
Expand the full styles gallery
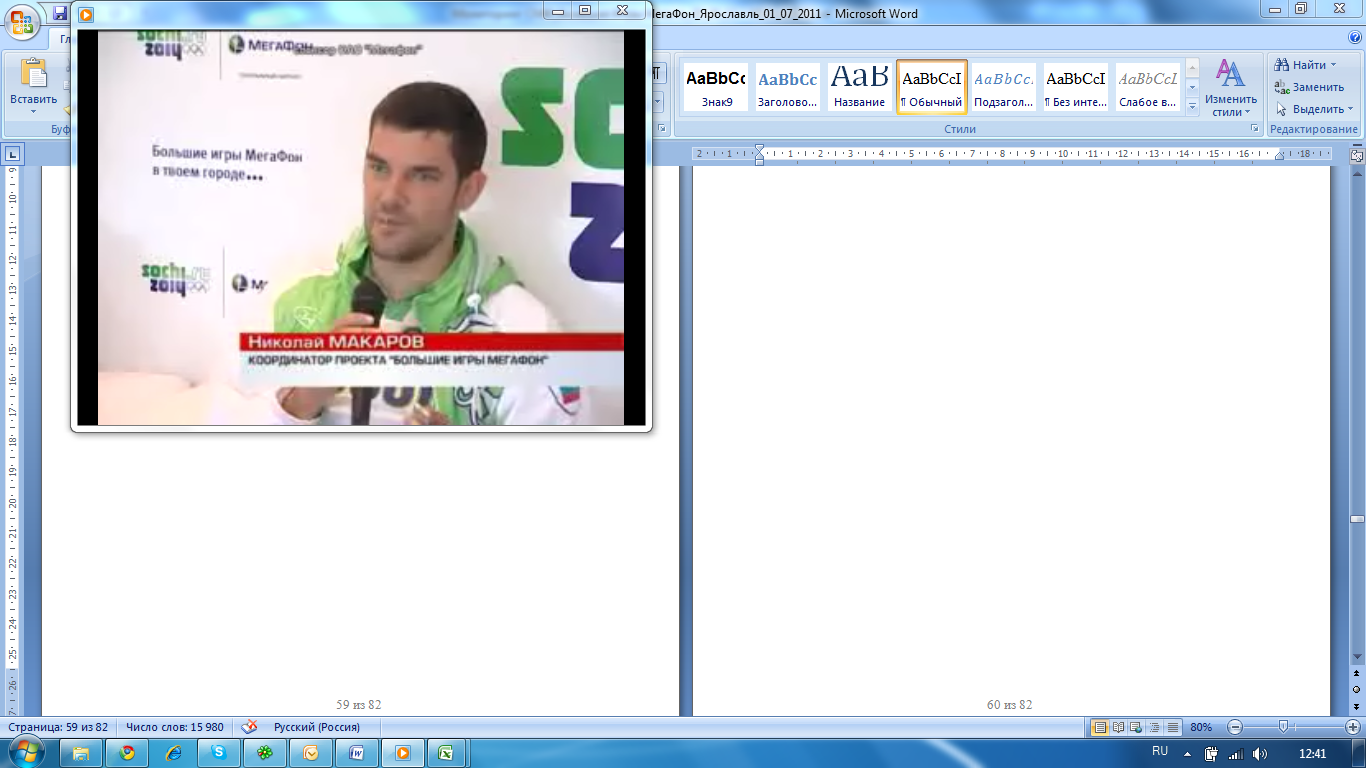(1192, 106)
